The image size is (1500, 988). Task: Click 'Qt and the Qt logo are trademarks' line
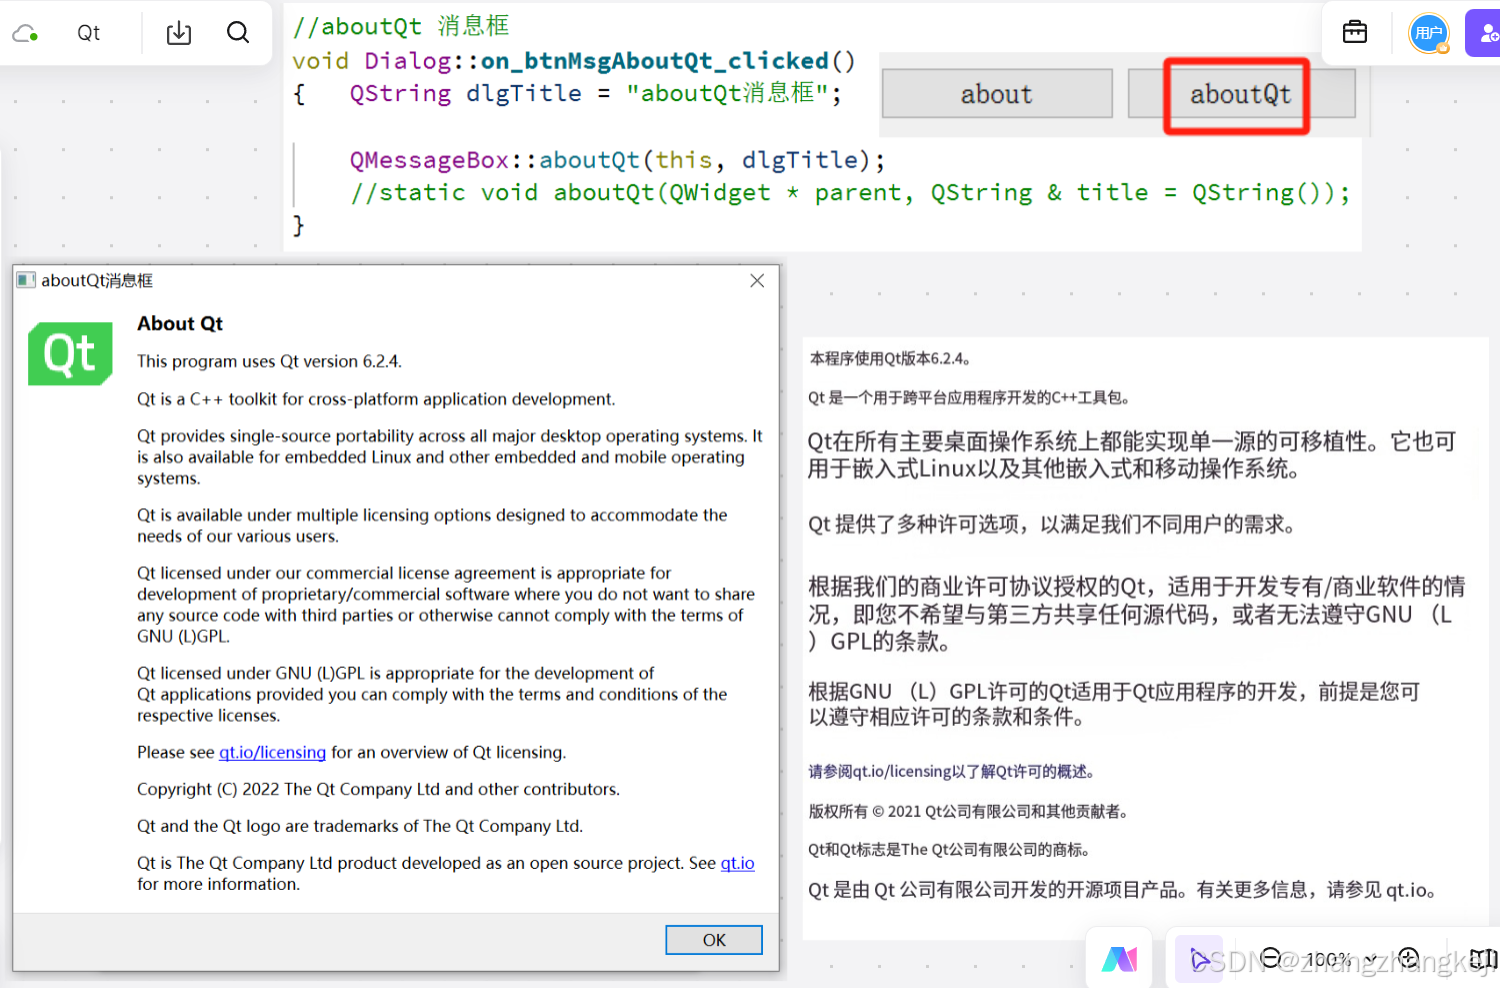(360, 826)
